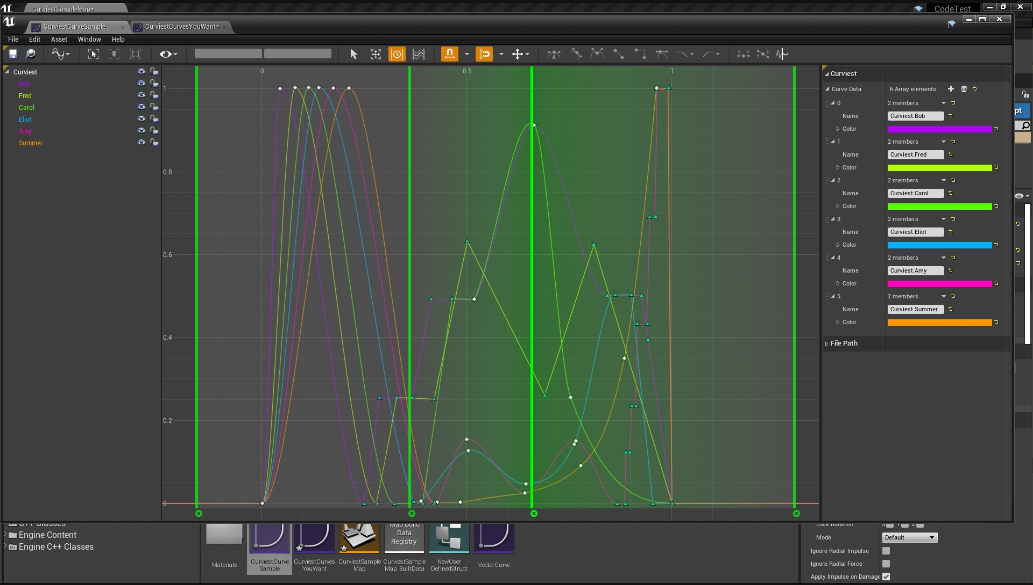Tick Ignore Radial Impulse checkbox
1033x585 pixels.
(x=886, y=551)
